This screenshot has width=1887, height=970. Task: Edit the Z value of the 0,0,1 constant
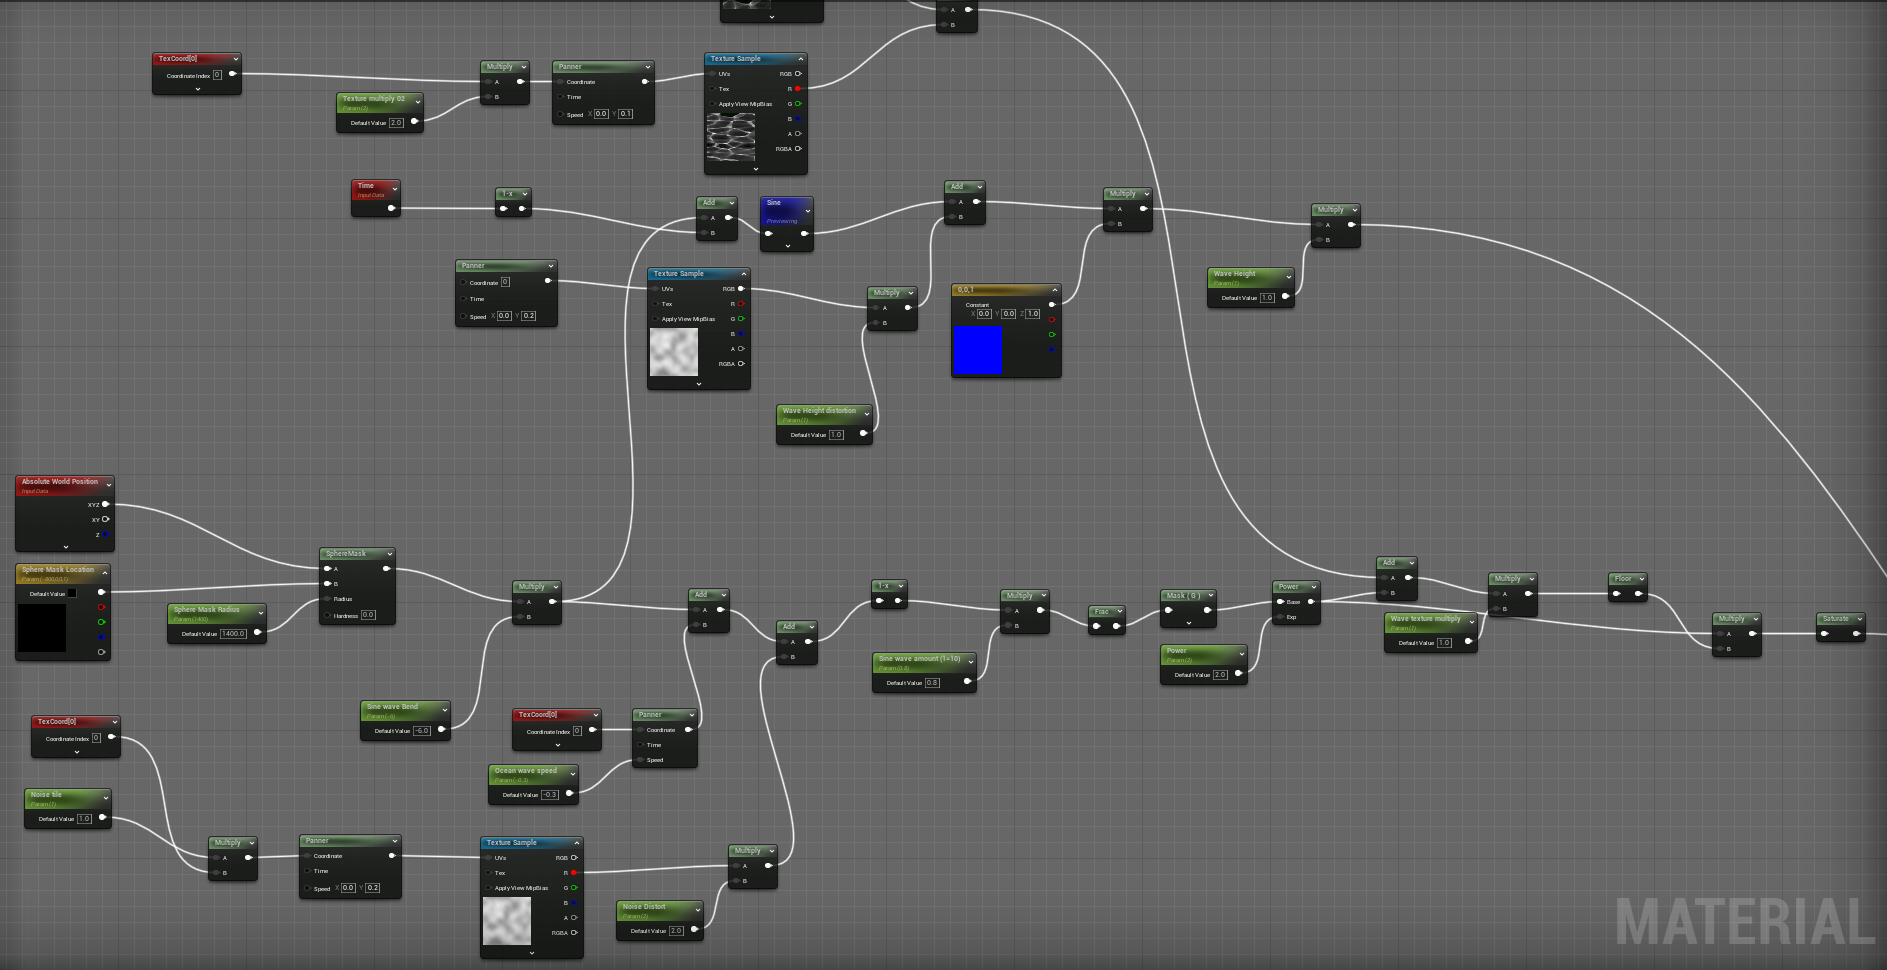(1033, 313)
